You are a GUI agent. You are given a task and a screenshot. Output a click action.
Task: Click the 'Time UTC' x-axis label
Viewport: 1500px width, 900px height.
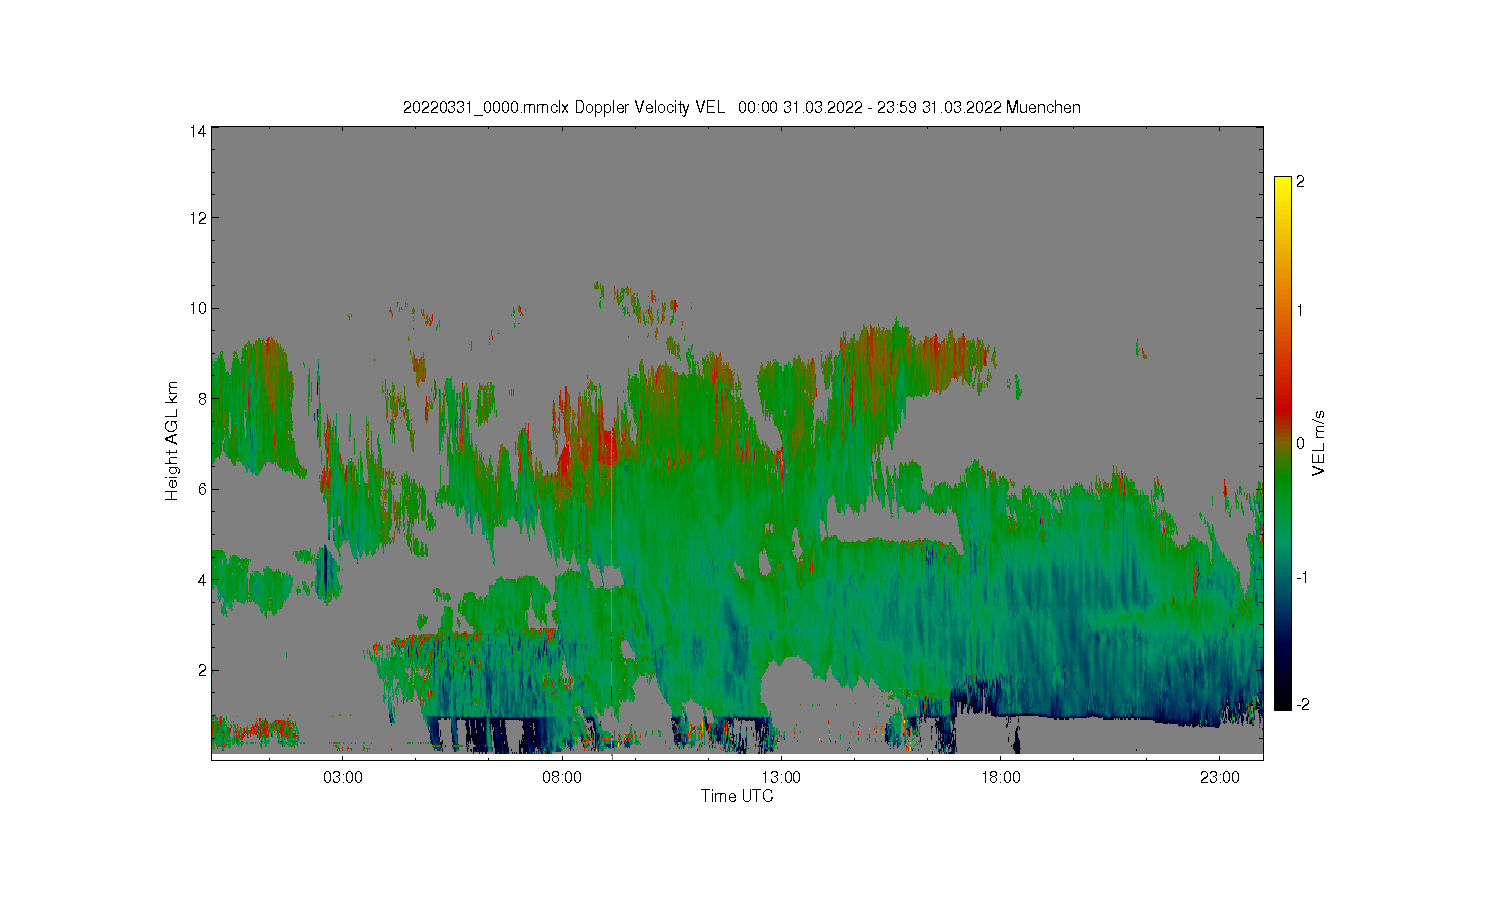pyautogui.click(x=737, y=797)
